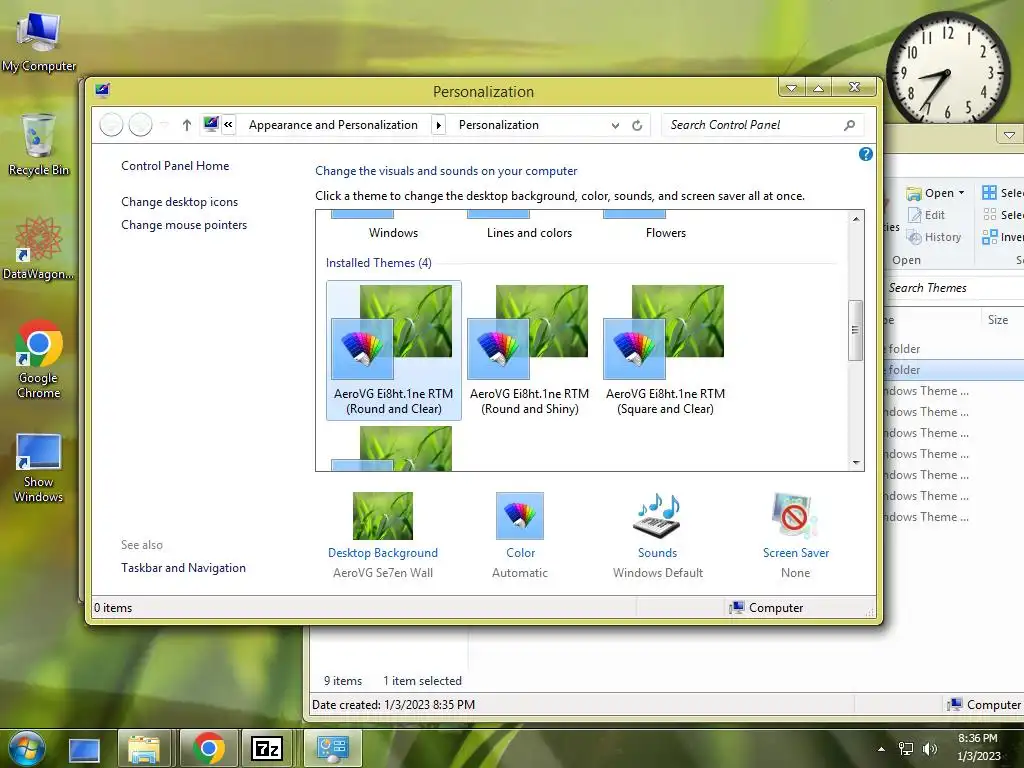The width and height of the screenshot is (1024, 768).
Task: Click Search Themes field in Explorer window
Action: click(x=955, y=287)
